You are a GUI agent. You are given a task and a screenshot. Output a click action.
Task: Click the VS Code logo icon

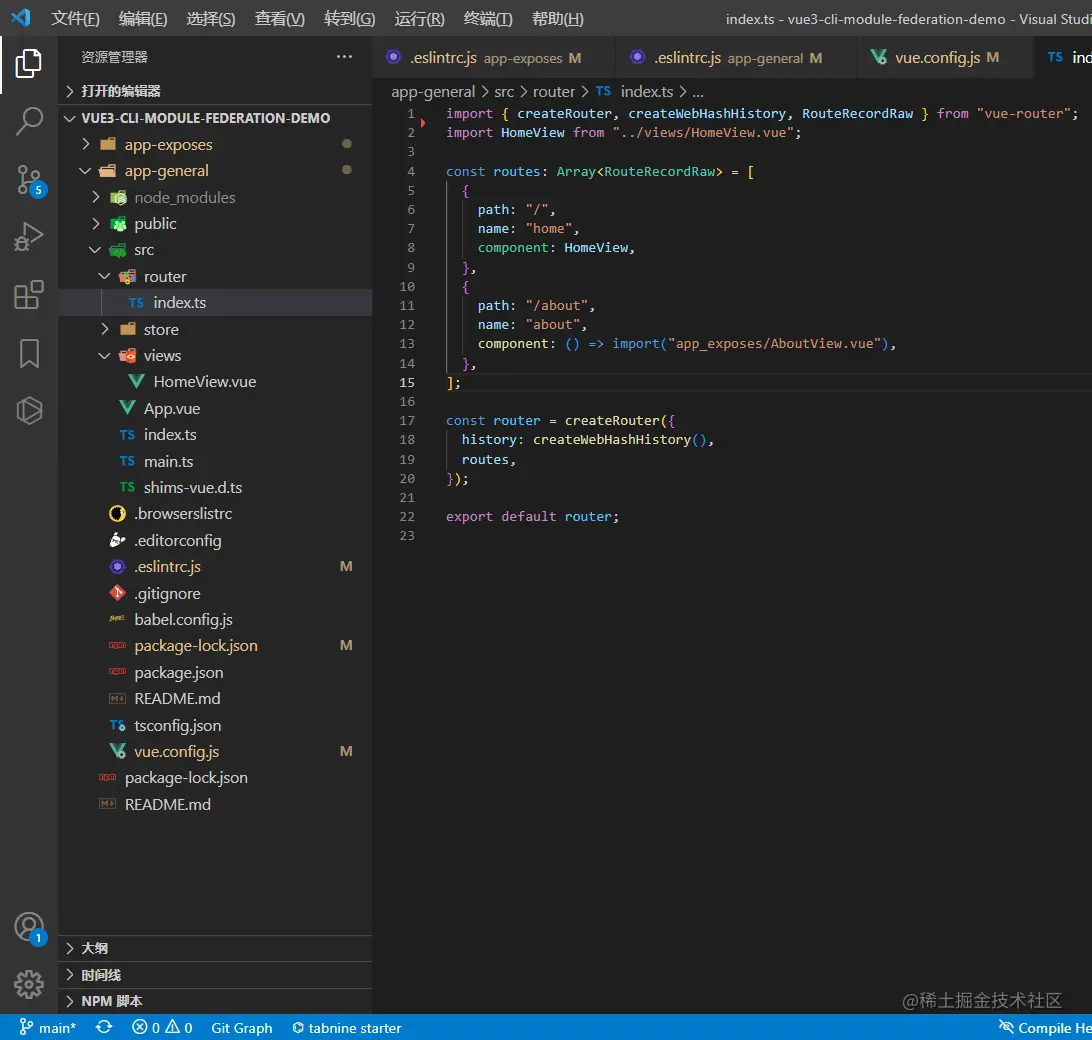[21, 17]
